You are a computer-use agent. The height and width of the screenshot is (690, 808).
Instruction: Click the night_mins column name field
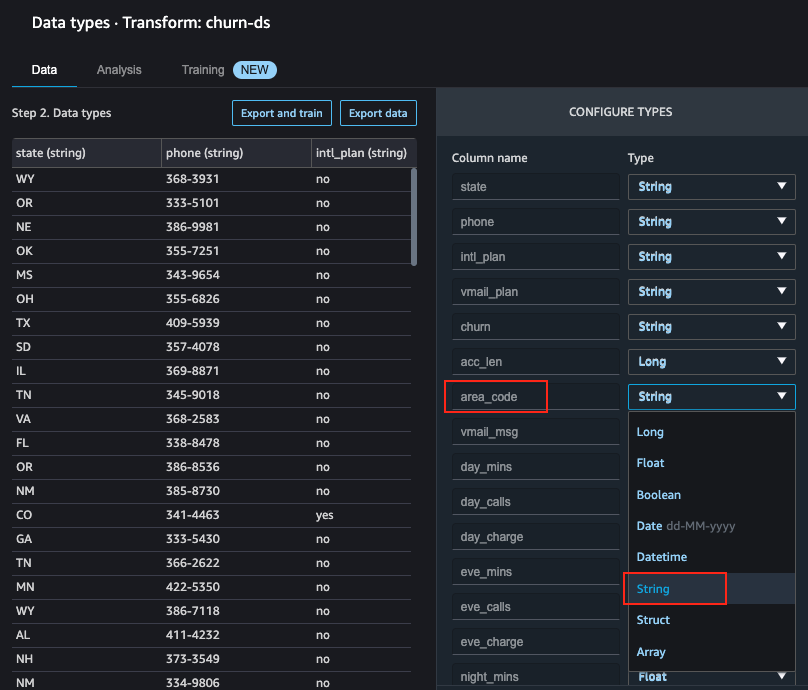click(x=535, y=677)
